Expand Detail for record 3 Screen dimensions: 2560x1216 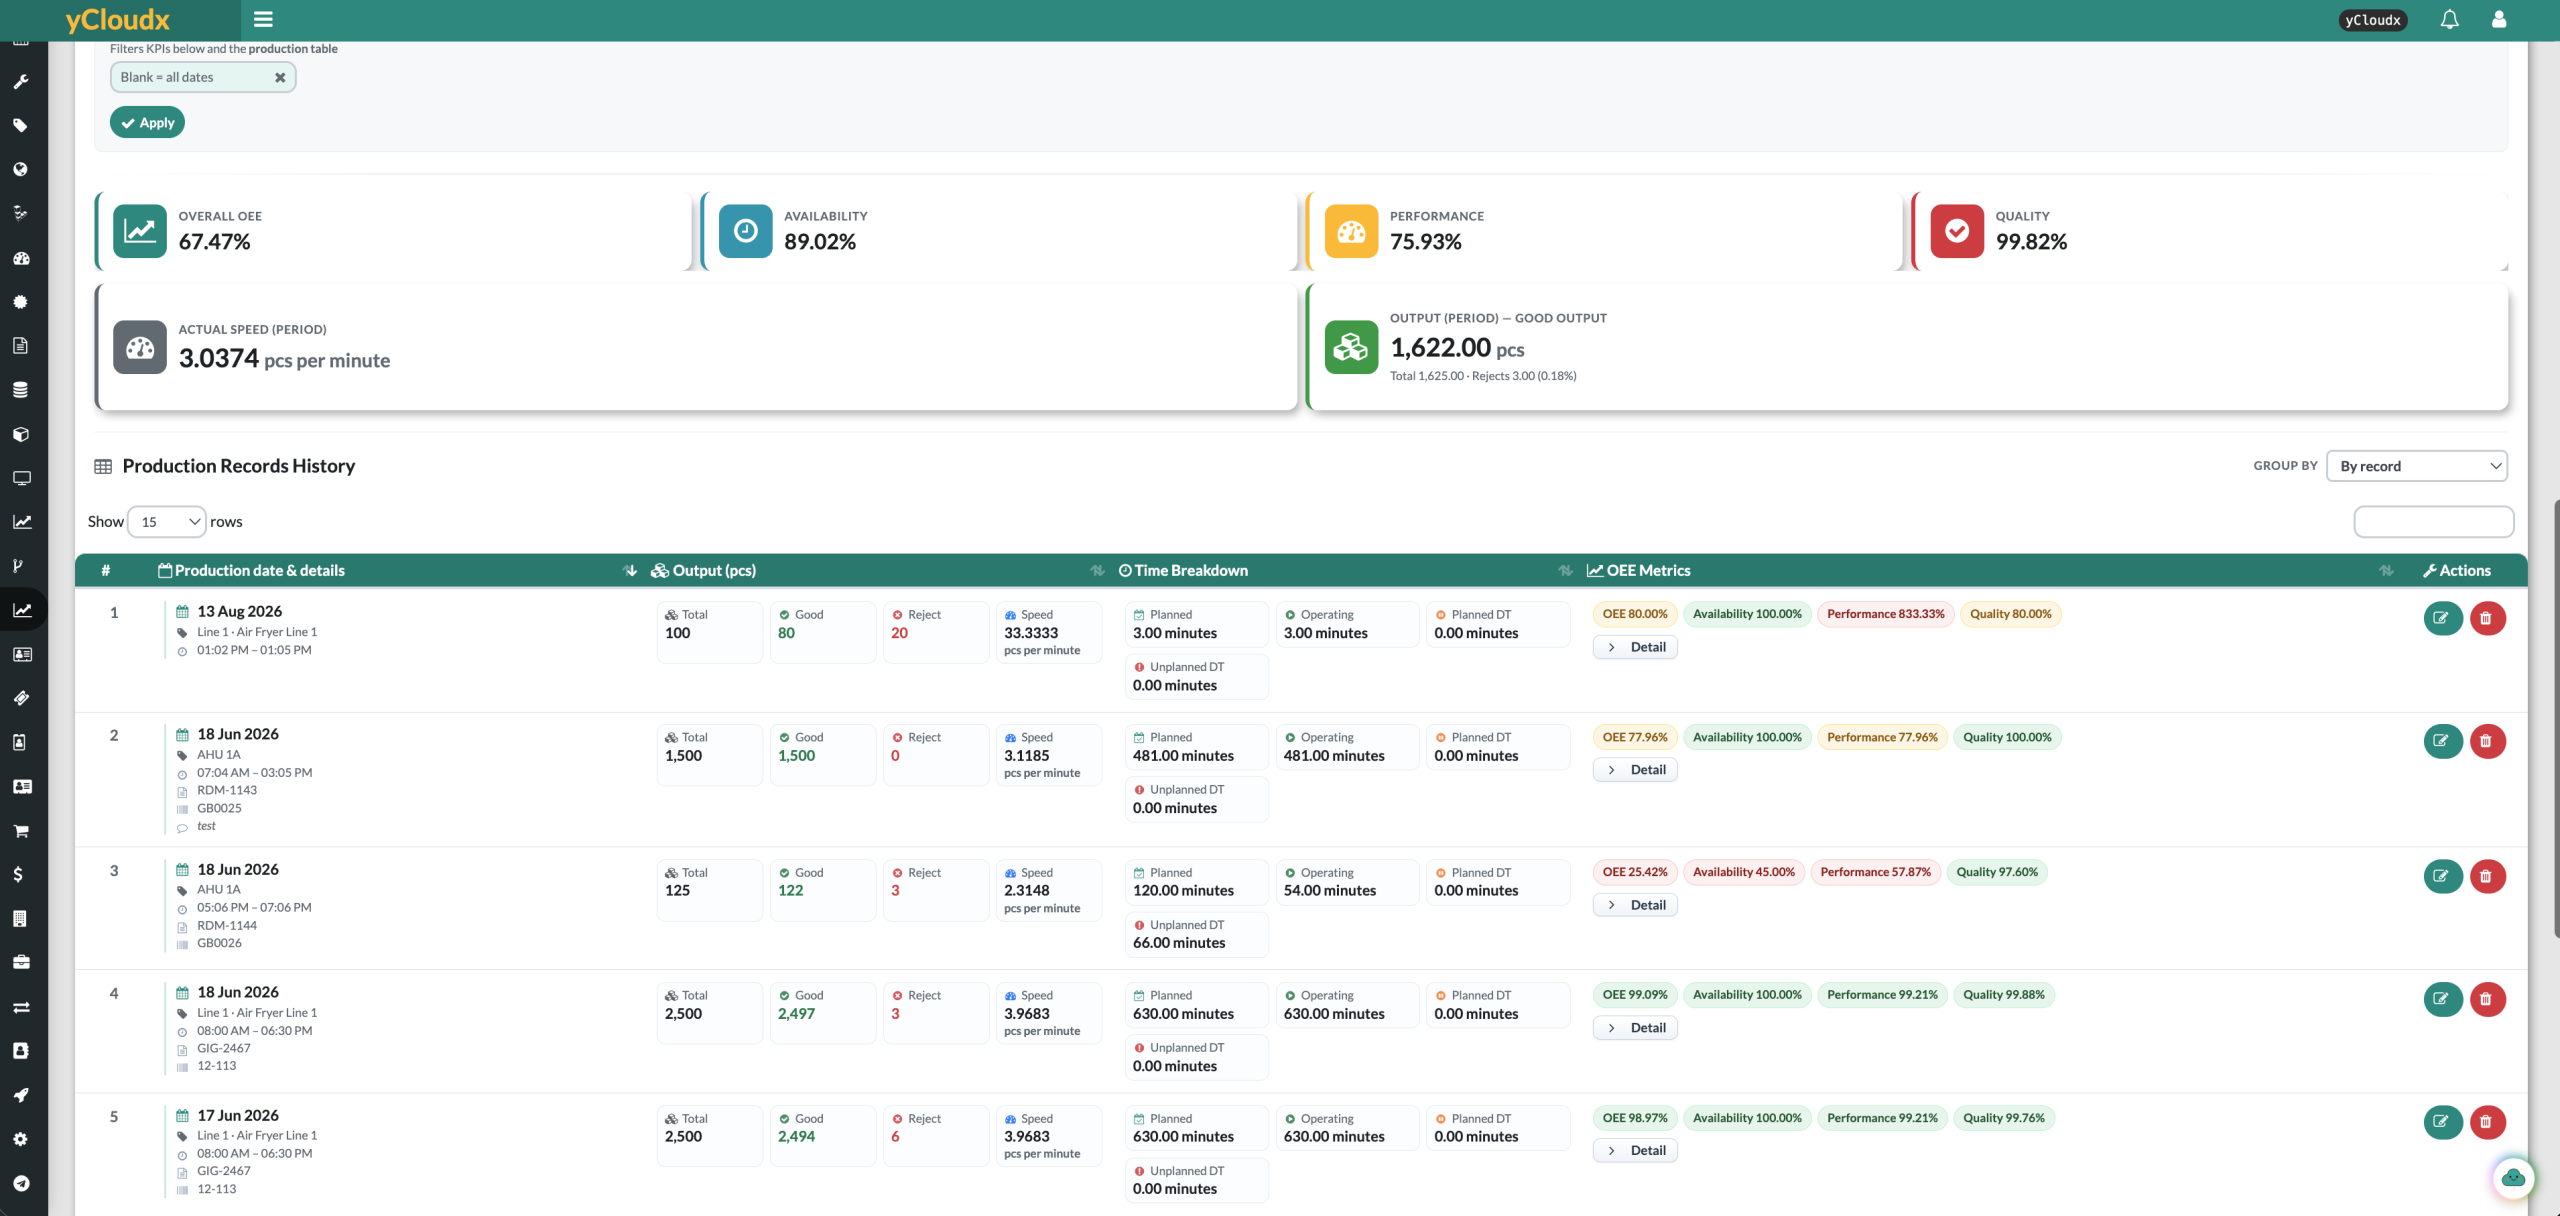(x=1635, y=905)
